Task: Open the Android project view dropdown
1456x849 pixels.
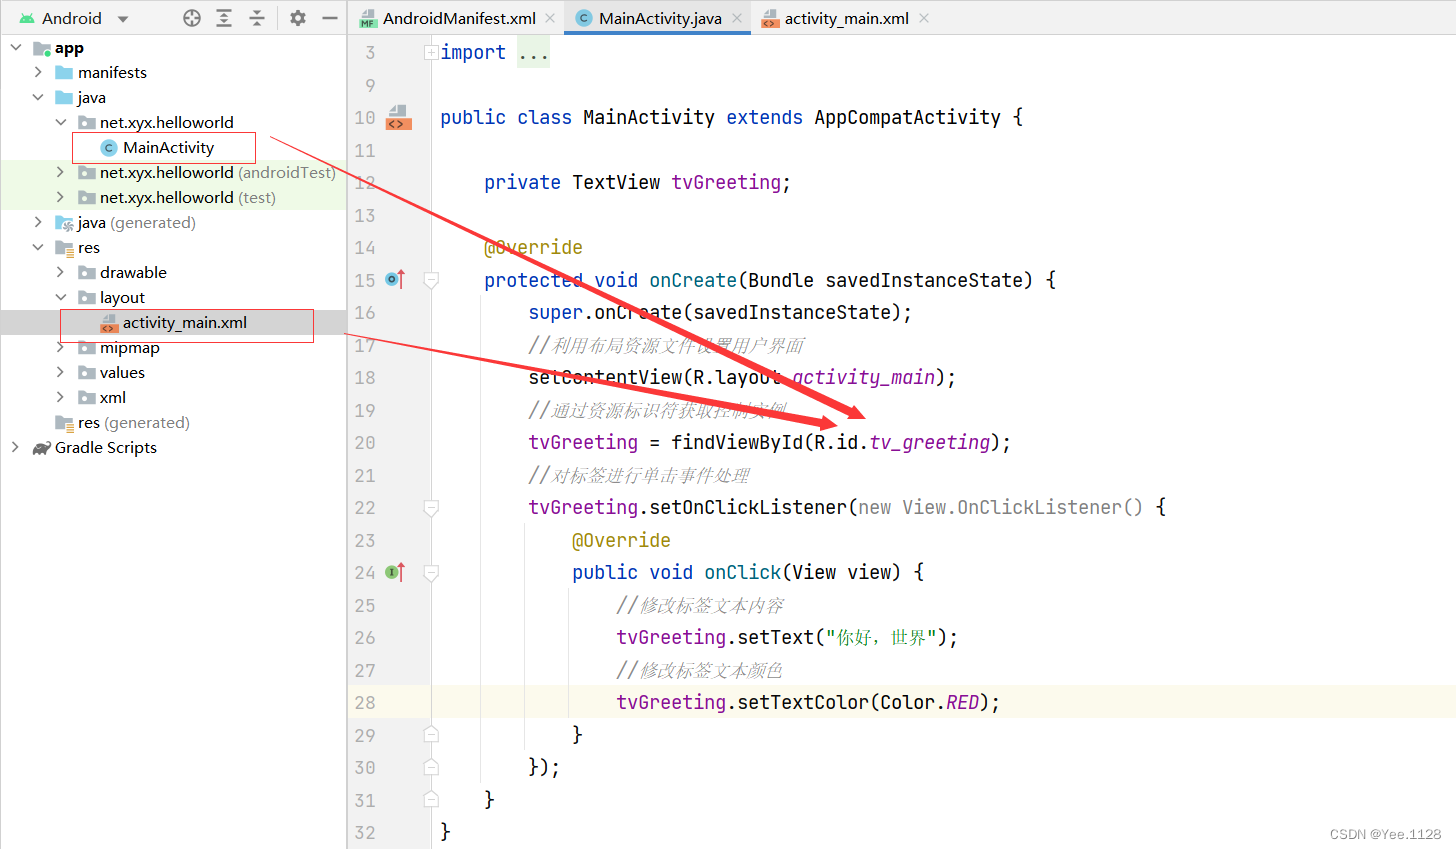Action: (x=123, y=18)
